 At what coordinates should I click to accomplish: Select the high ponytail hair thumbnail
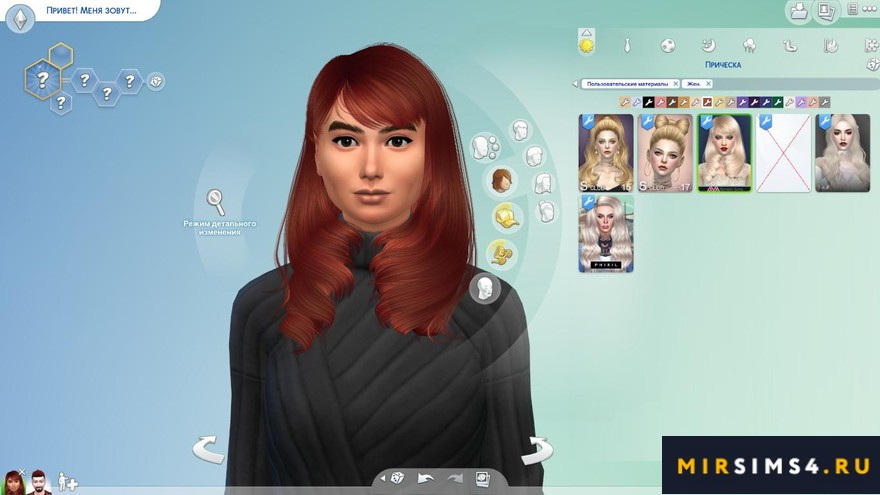coord(606,153)
